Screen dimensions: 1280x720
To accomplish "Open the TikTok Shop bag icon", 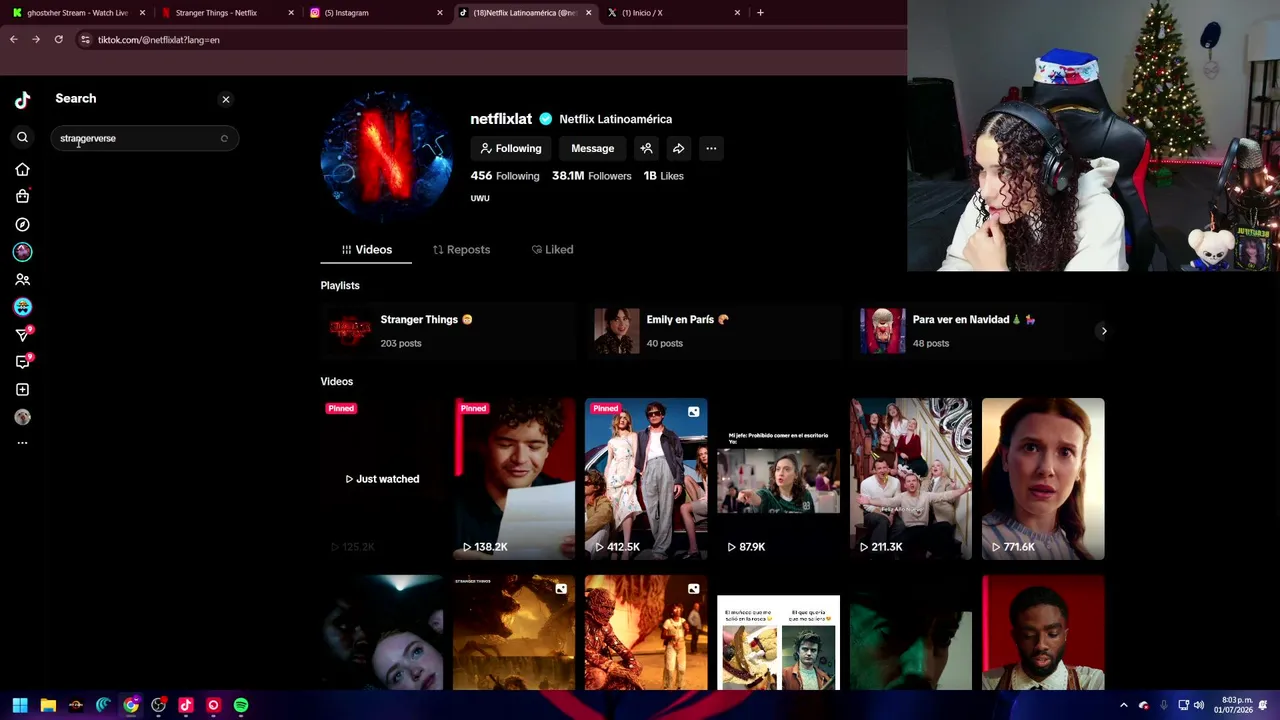I will 22,196.
